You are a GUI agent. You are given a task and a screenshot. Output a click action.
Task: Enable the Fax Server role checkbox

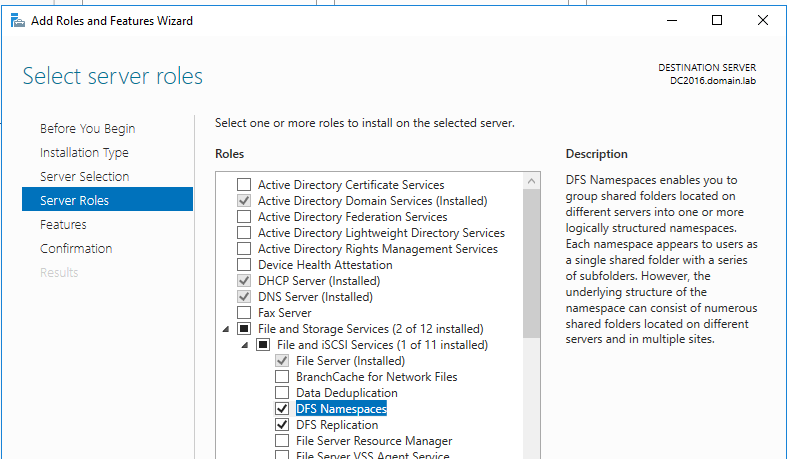point(243,313)
